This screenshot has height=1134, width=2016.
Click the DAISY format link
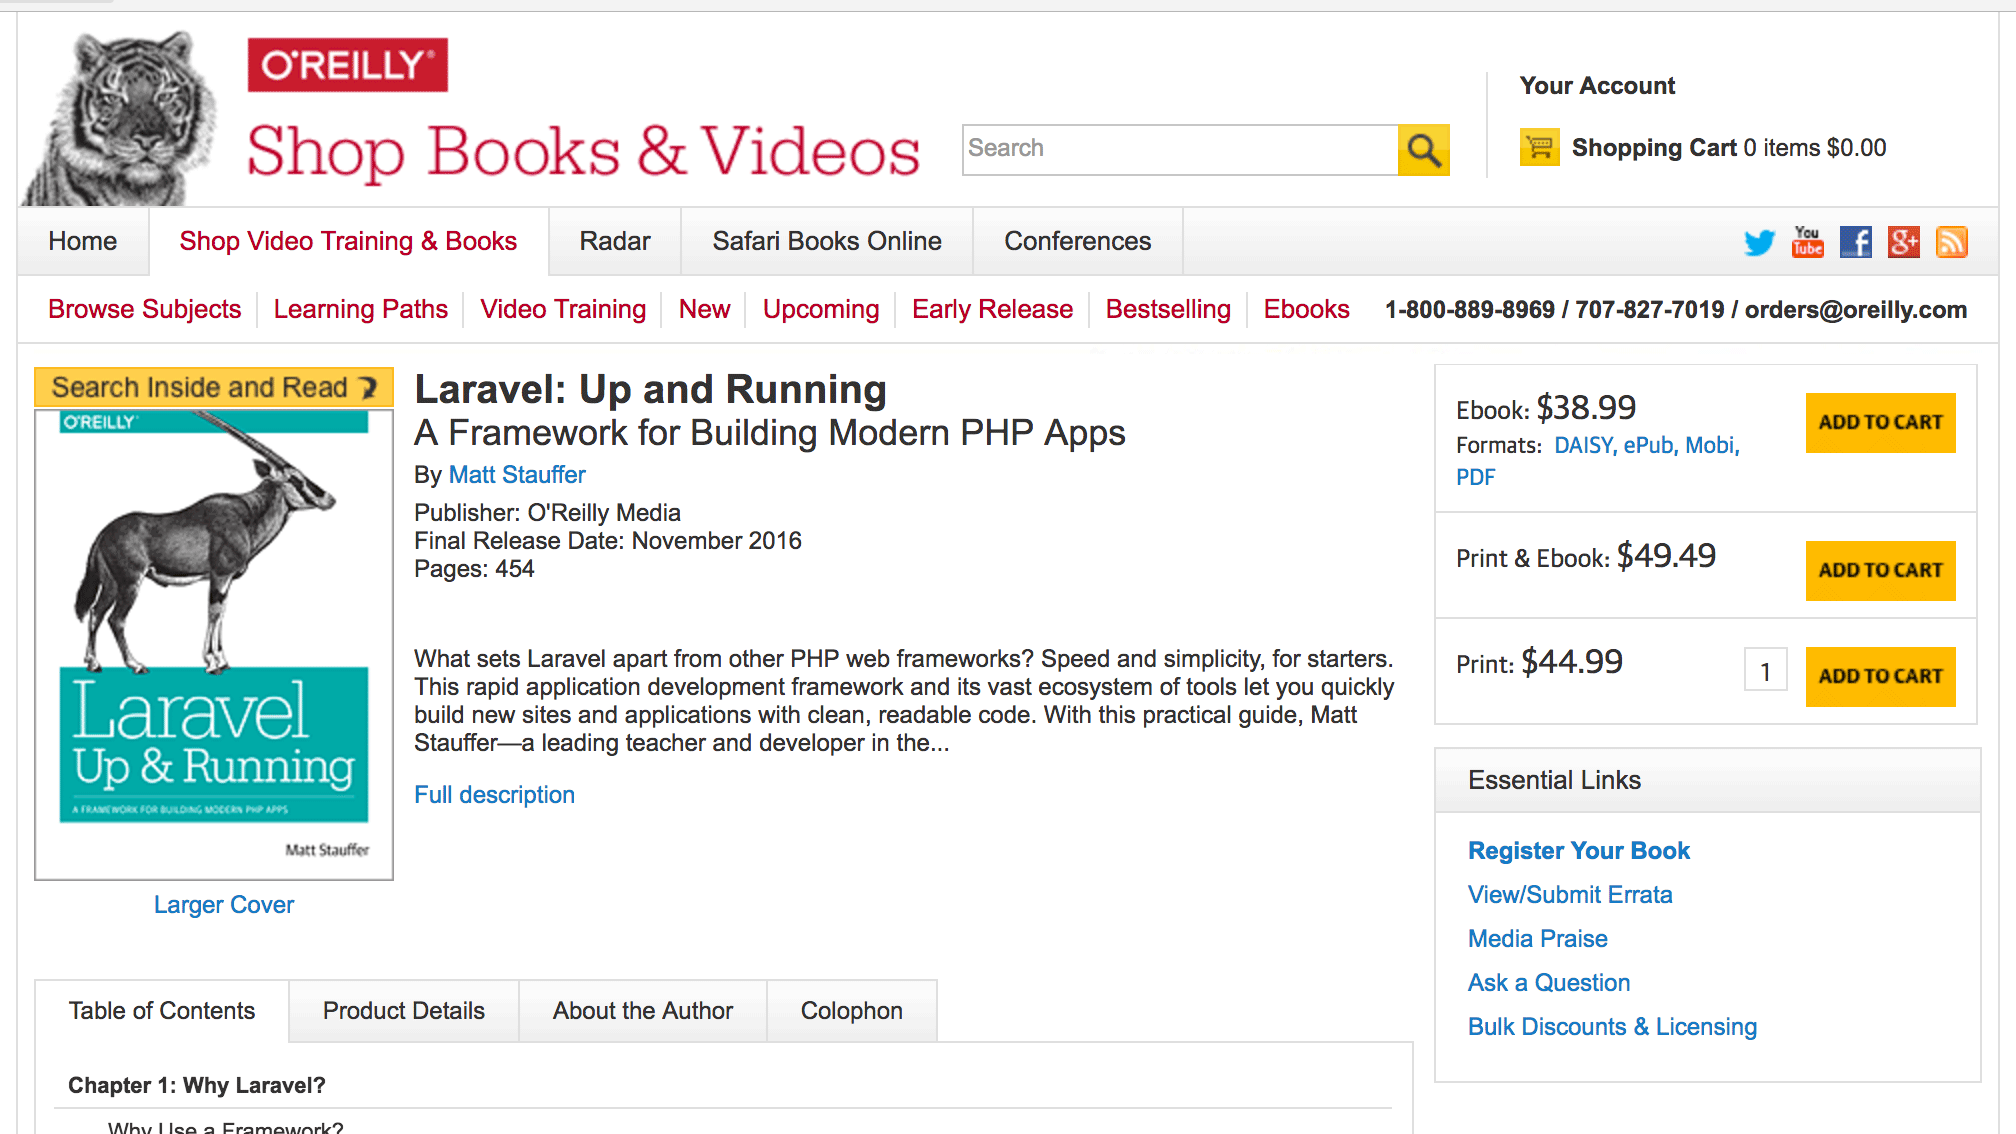coord(1584,445)
